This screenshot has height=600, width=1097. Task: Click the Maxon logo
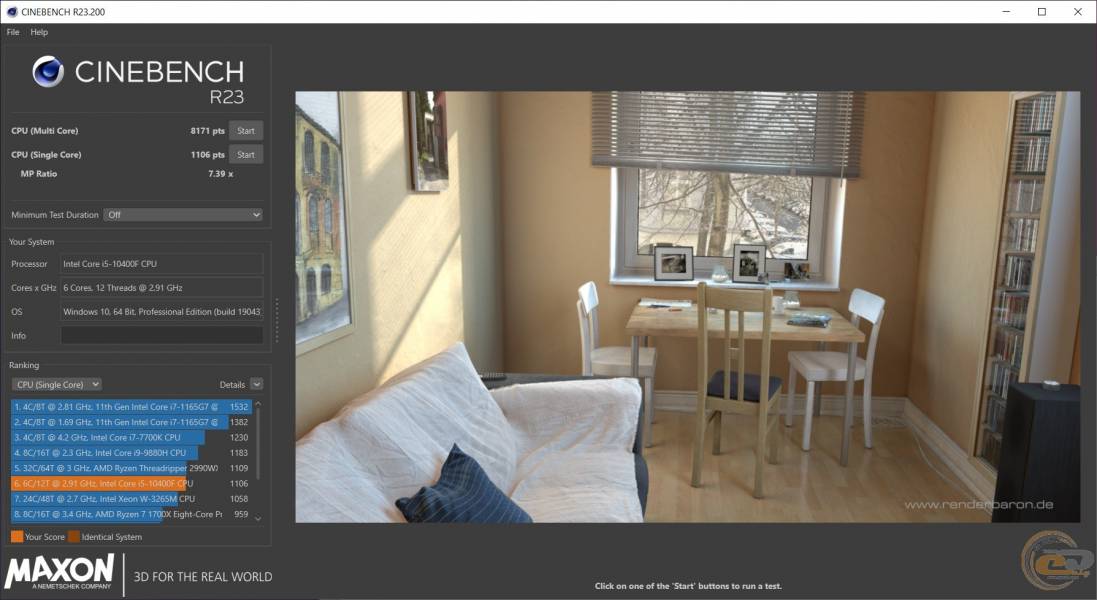pos(59,571)
